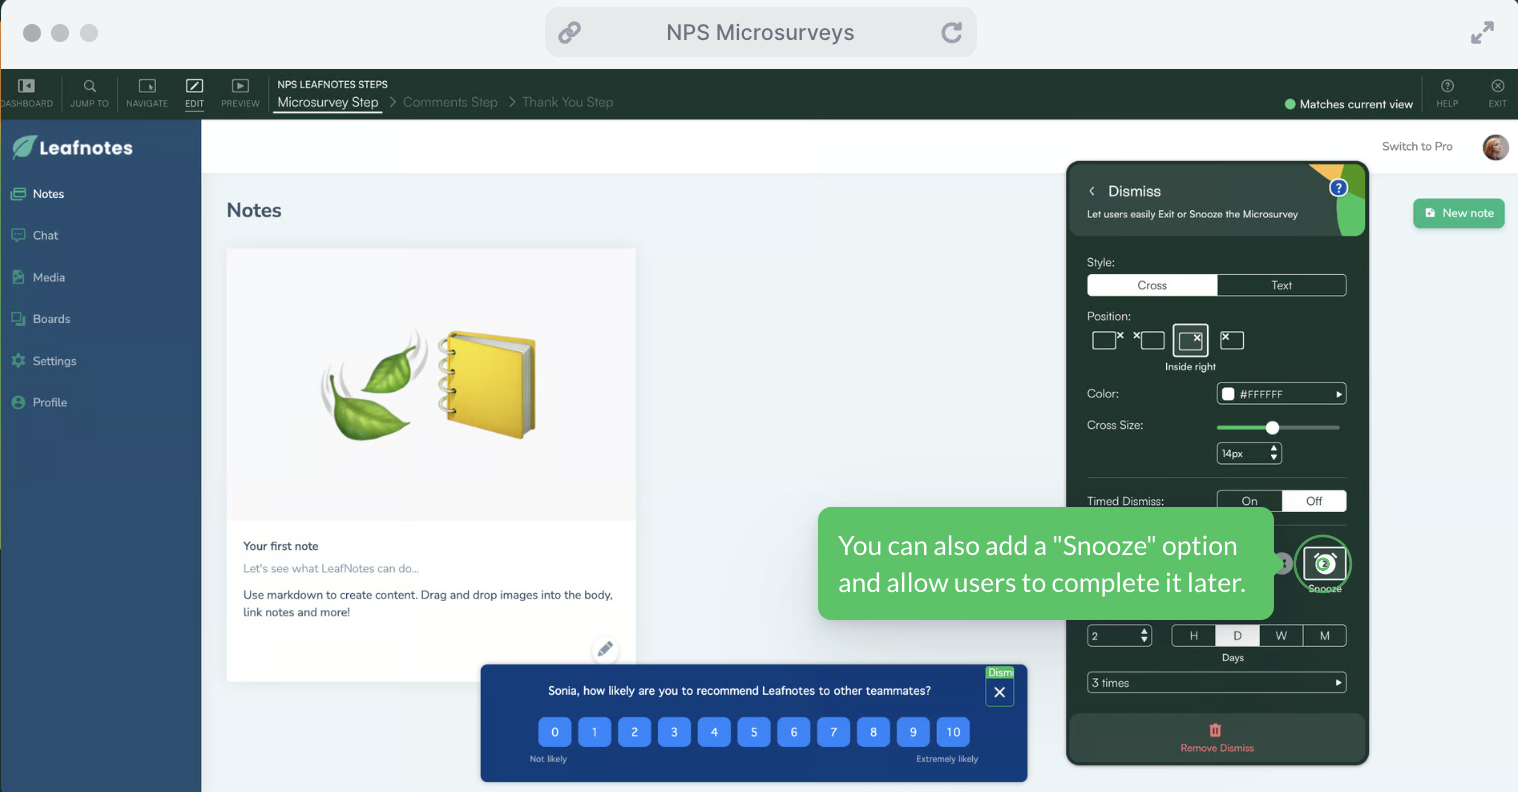The width and height of the screenshot is (1518, 792).
Task: Select Text dismiss style
Action: click(1281, 285)
